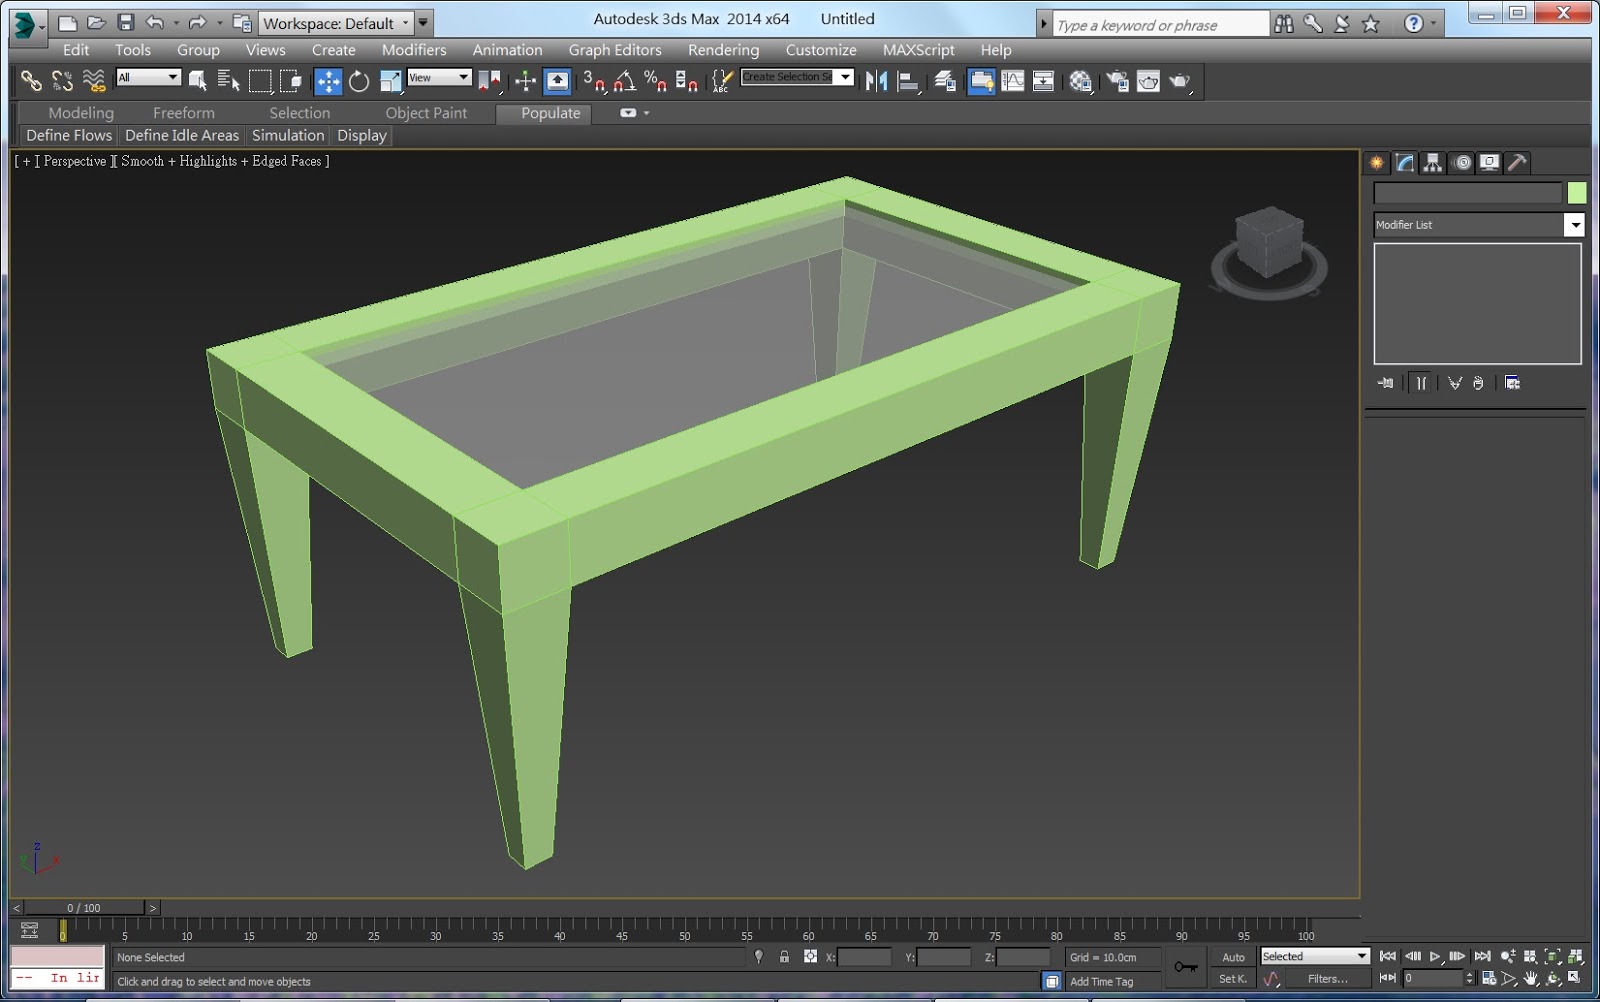The image size is (1600, 1002).
Task: Click the Pan View hand icon
Action: click(1531, 978)
